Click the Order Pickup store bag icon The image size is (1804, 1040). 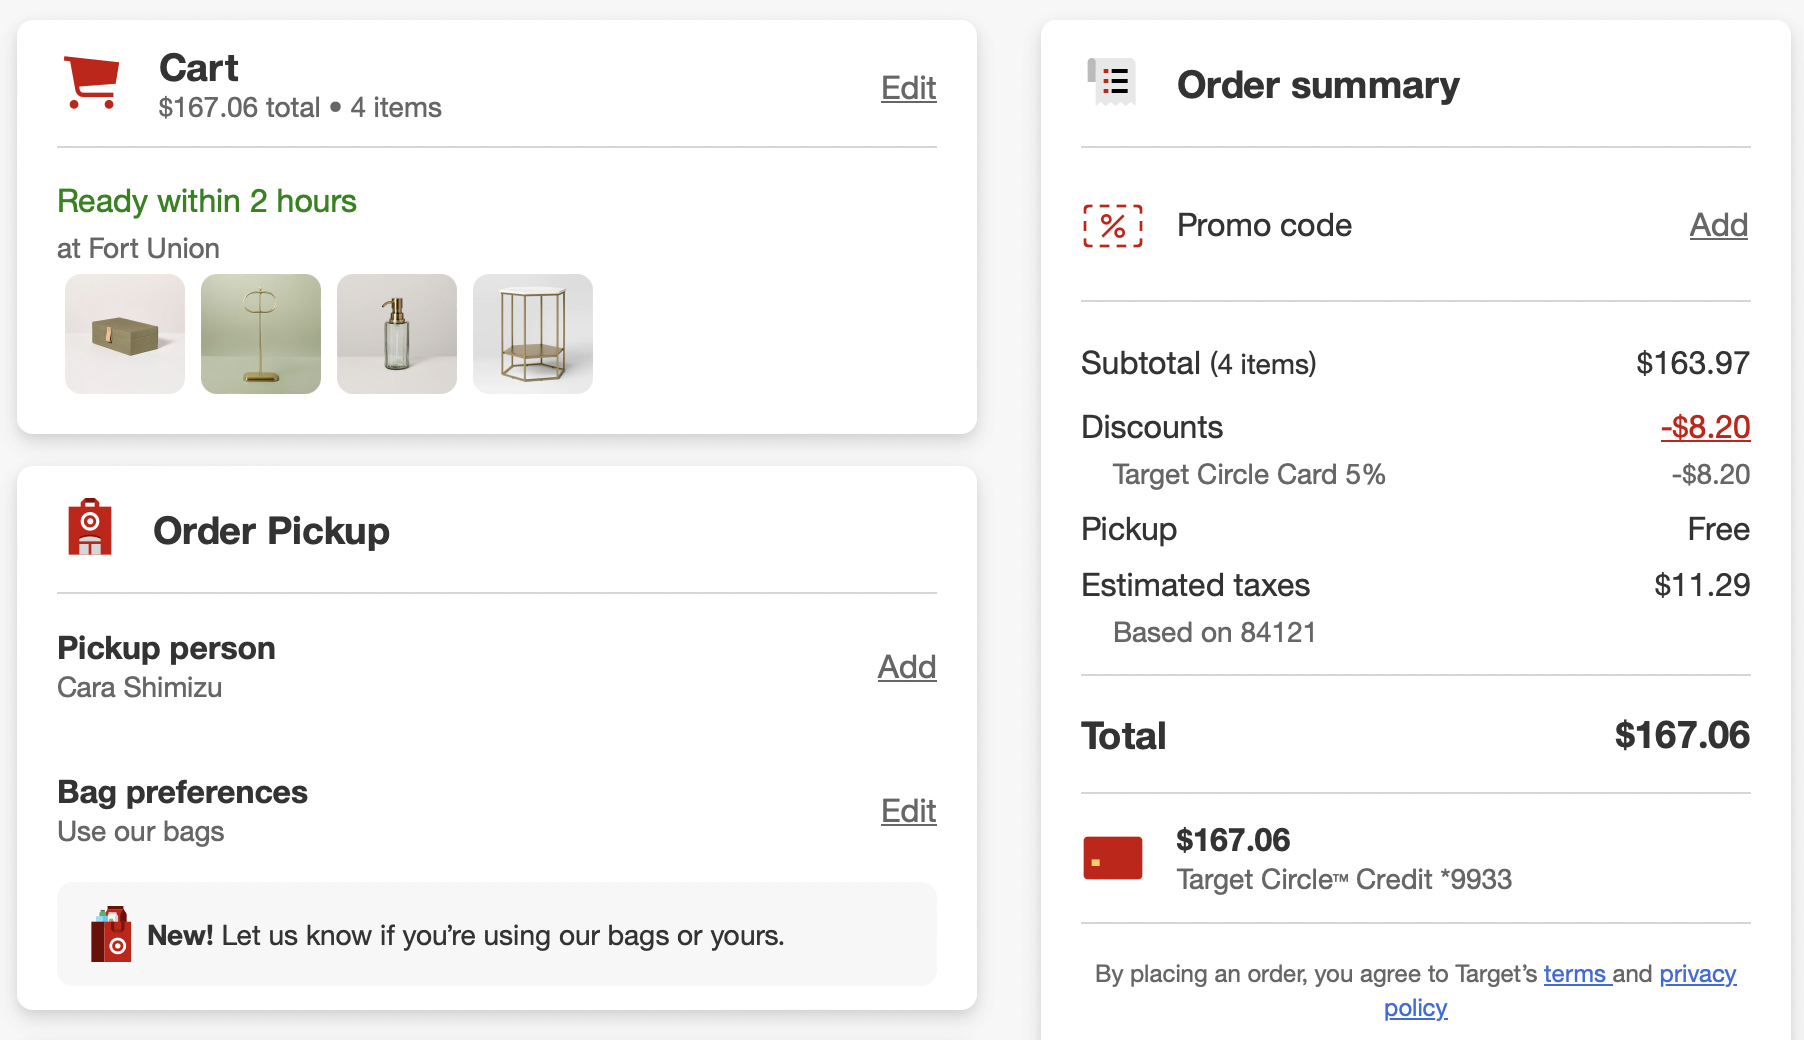pyautogui.click(x=90, y=527)
